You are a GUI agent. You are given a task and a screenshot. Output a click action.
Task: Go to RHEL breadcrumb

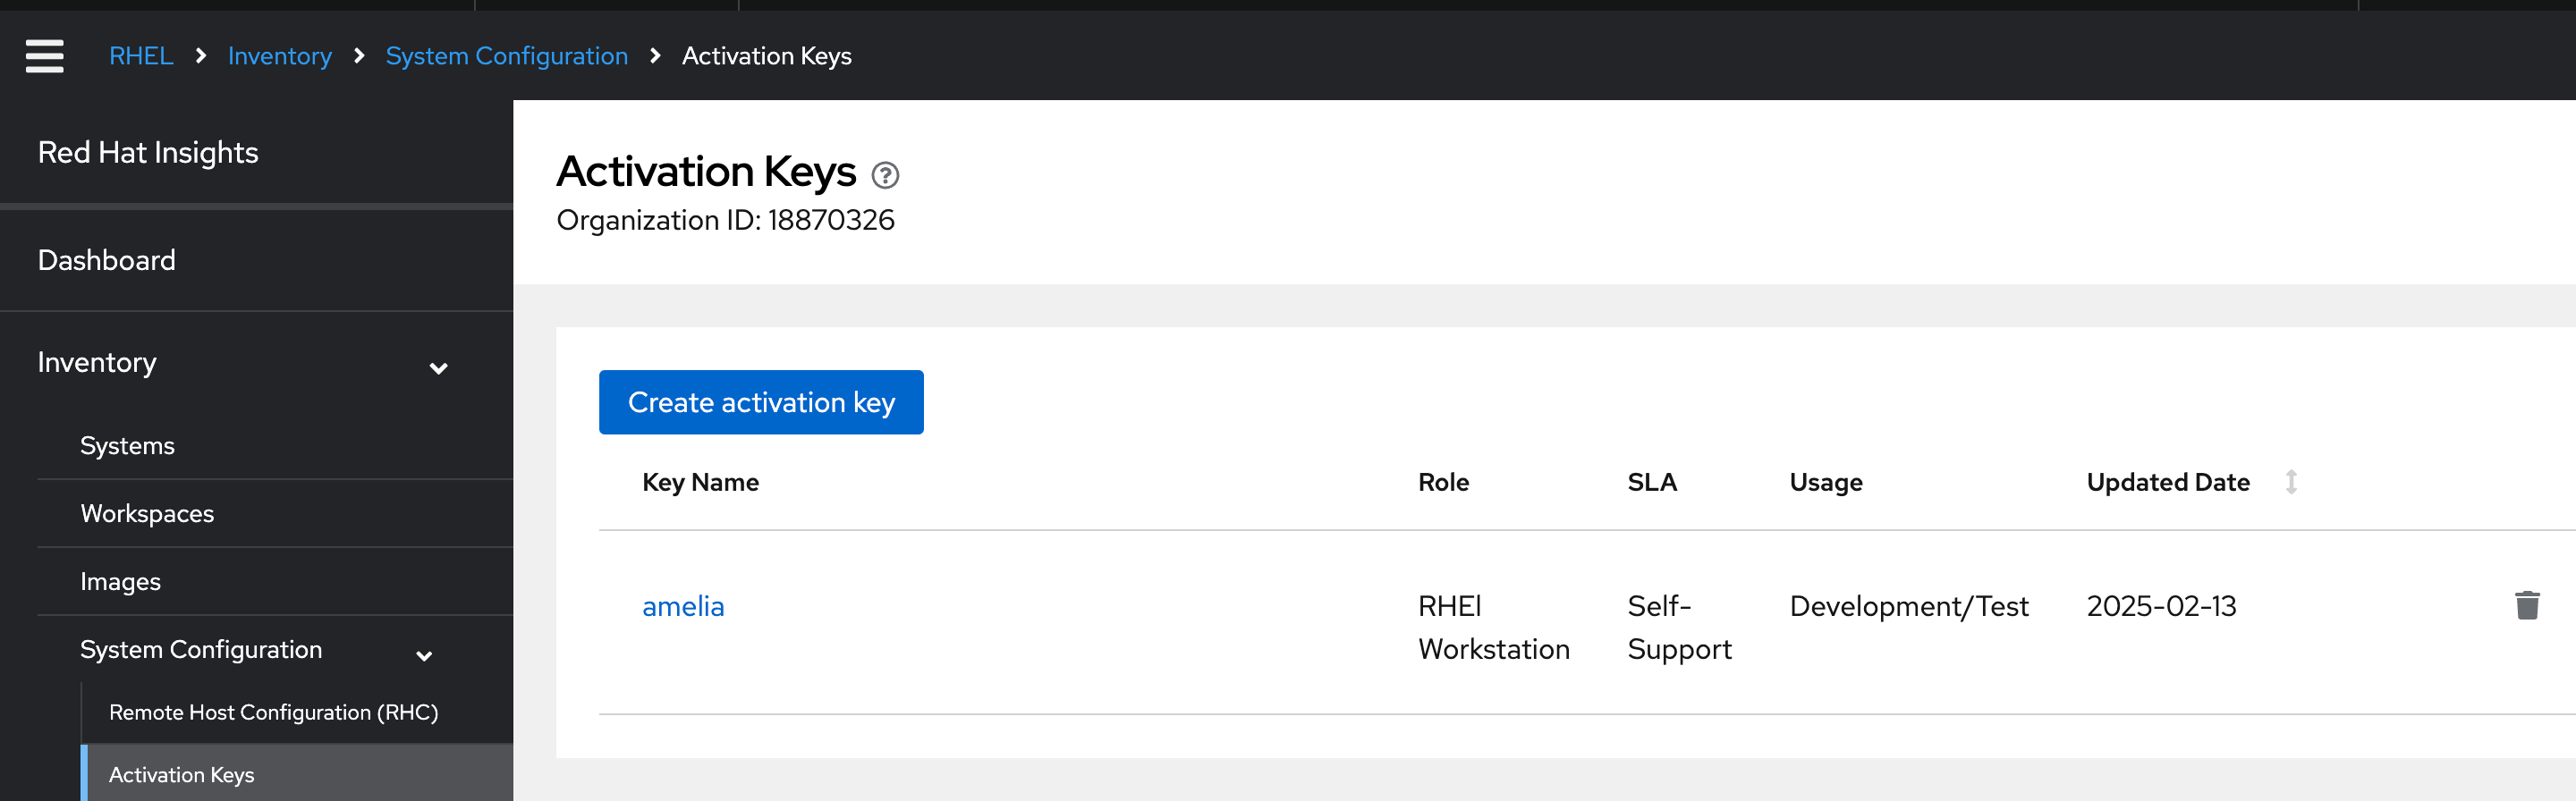click(141, 56)
